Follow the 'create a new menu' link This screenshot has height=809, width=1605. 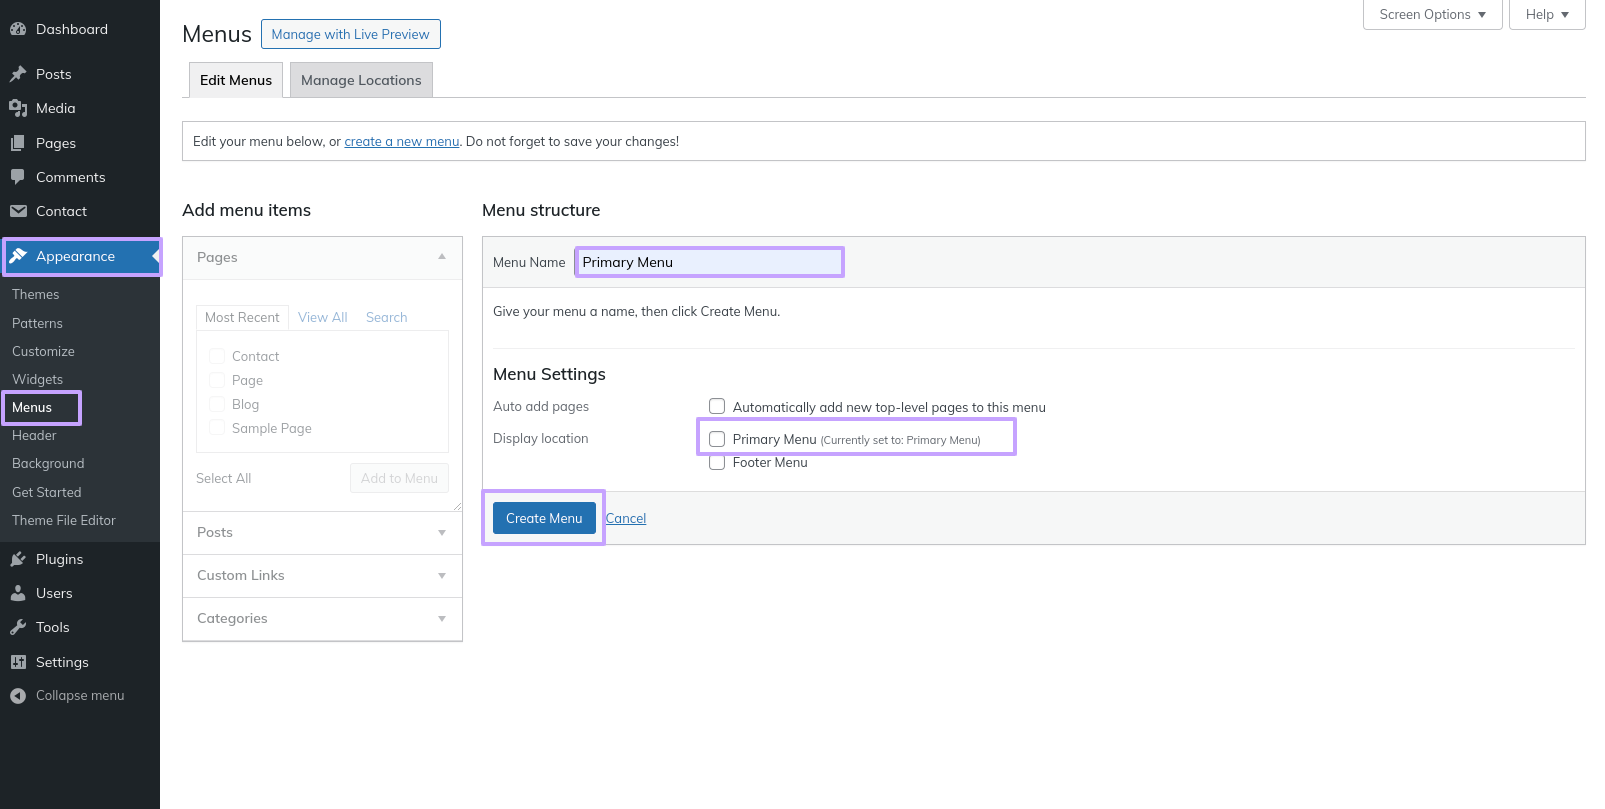401,142
